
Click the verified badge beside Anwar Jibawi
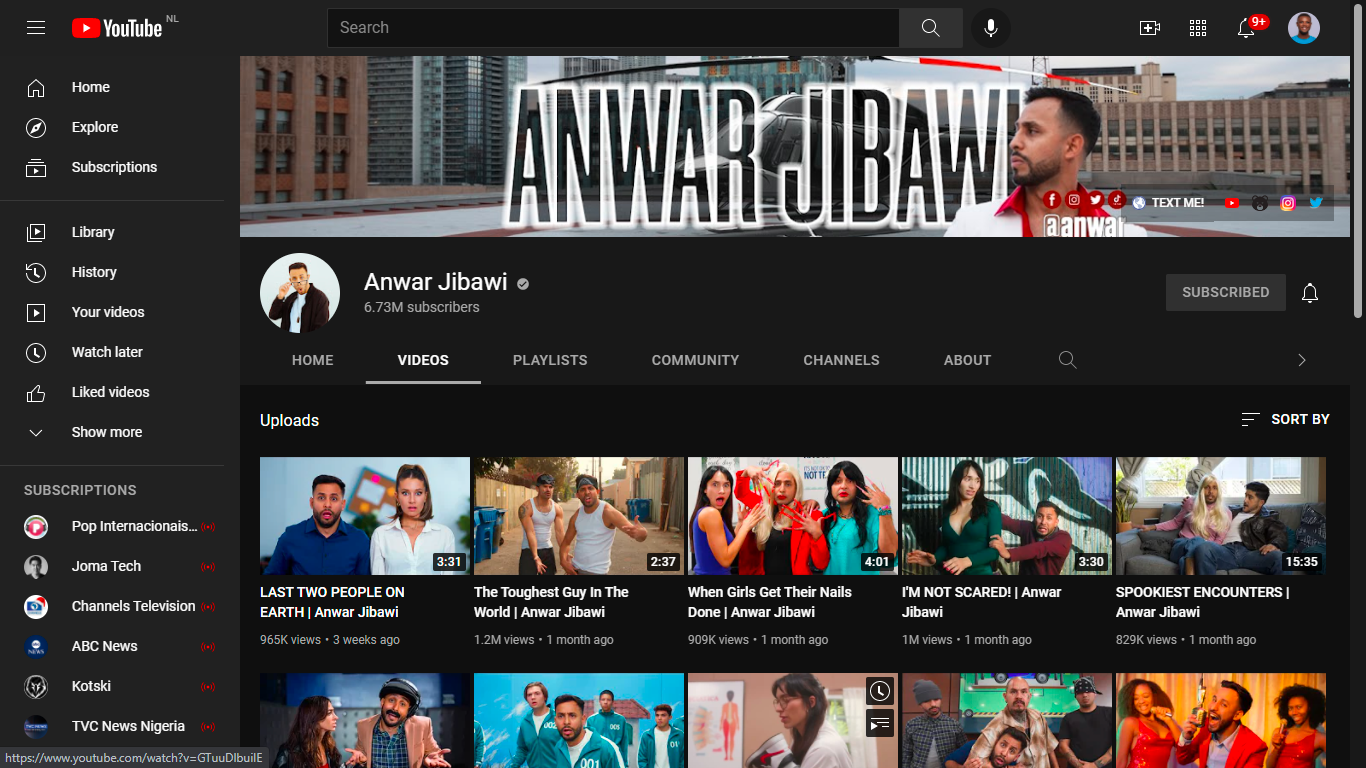(x=523, y=284)
